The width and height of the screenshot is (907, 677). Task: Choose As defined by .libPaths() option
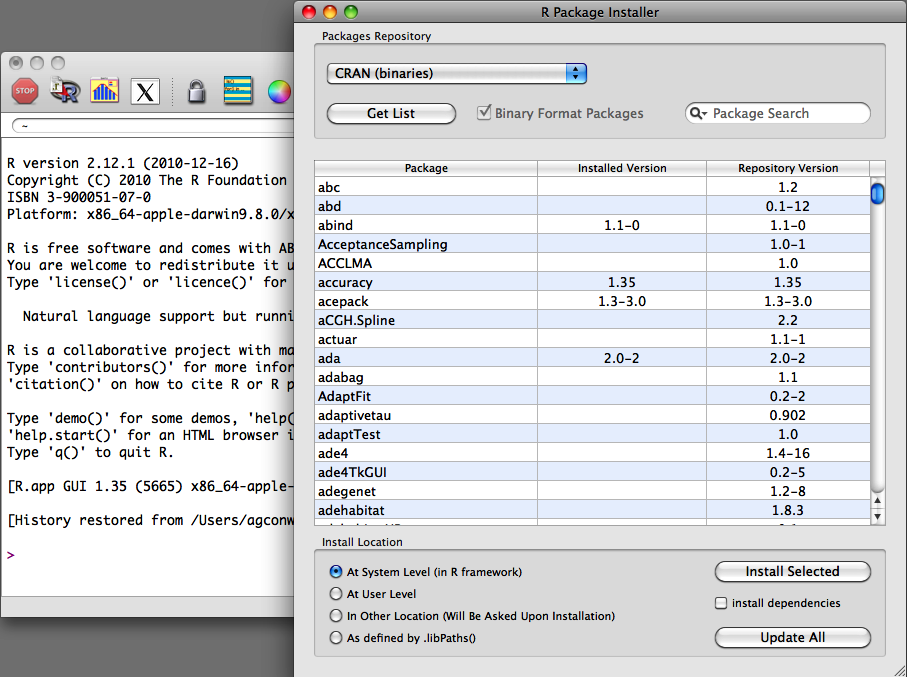point(336,637)
